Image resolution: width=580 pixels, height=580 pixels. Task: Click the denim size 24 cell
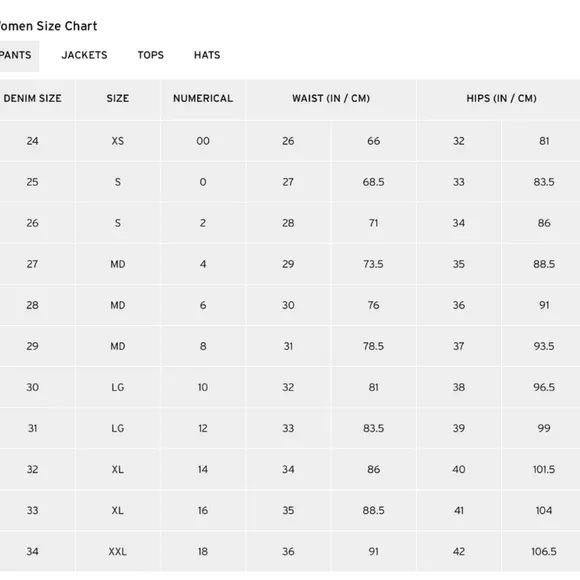(x=33, y=141)
